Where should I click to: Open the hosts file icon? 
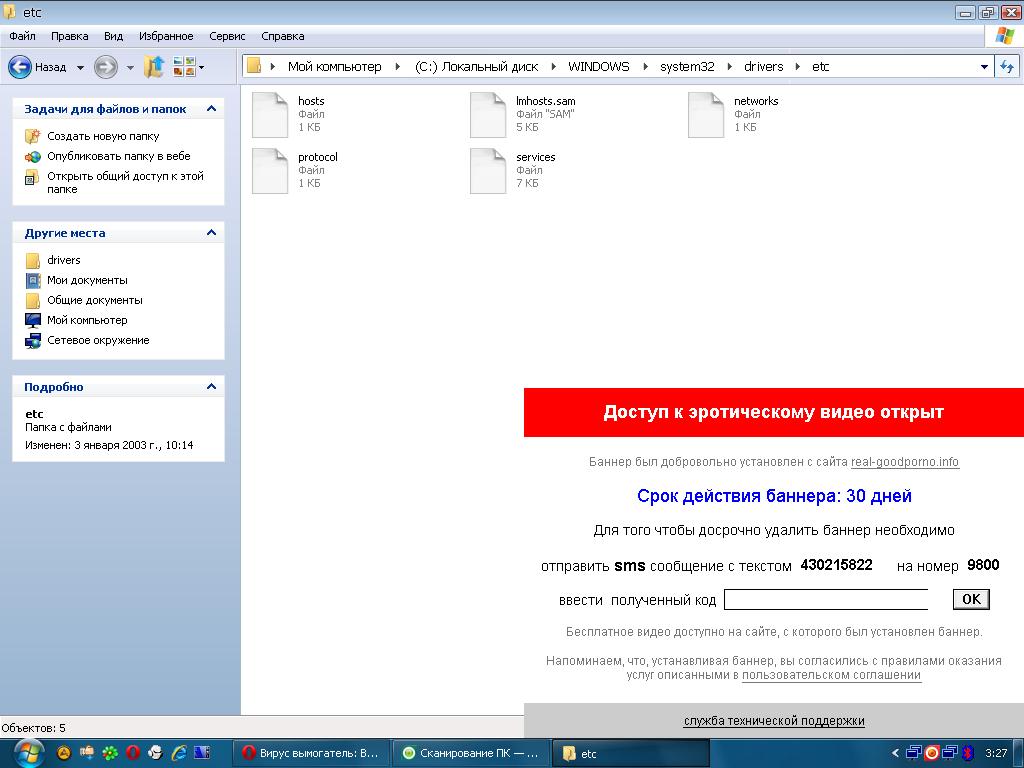(270, 115)
